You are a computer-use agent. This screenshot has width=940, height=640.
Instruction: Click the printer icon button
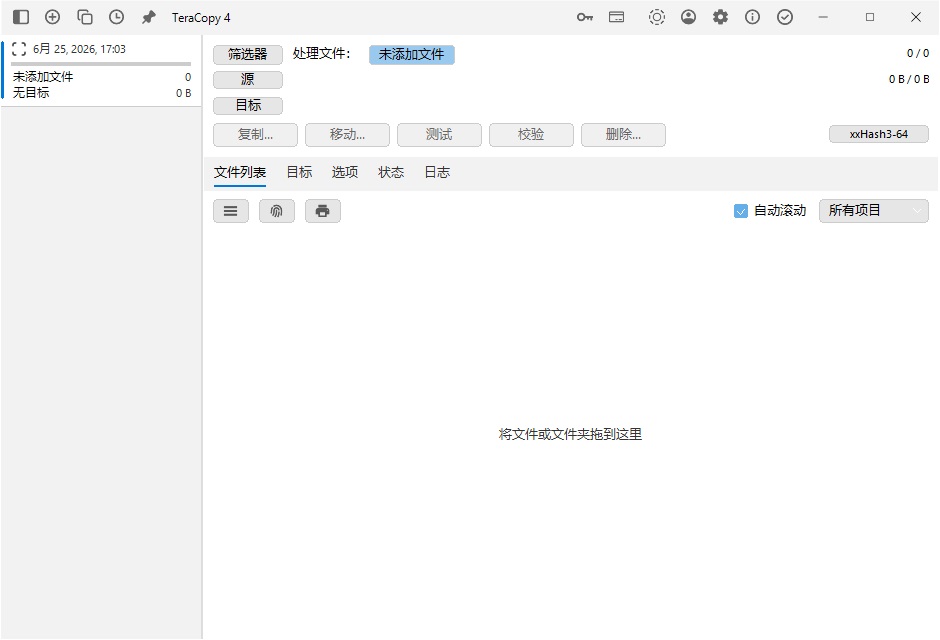click(x=323, y=211)
